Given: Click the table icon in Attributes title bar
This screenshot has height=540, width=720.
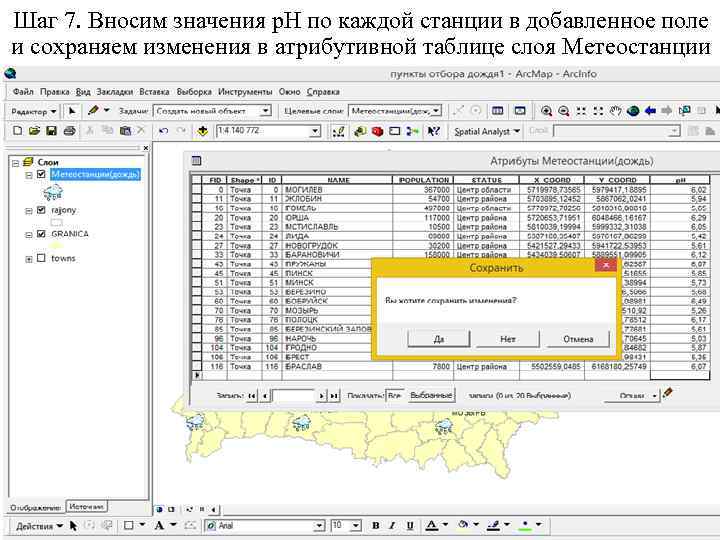Looking at the screenshot, I should [197, 161].
